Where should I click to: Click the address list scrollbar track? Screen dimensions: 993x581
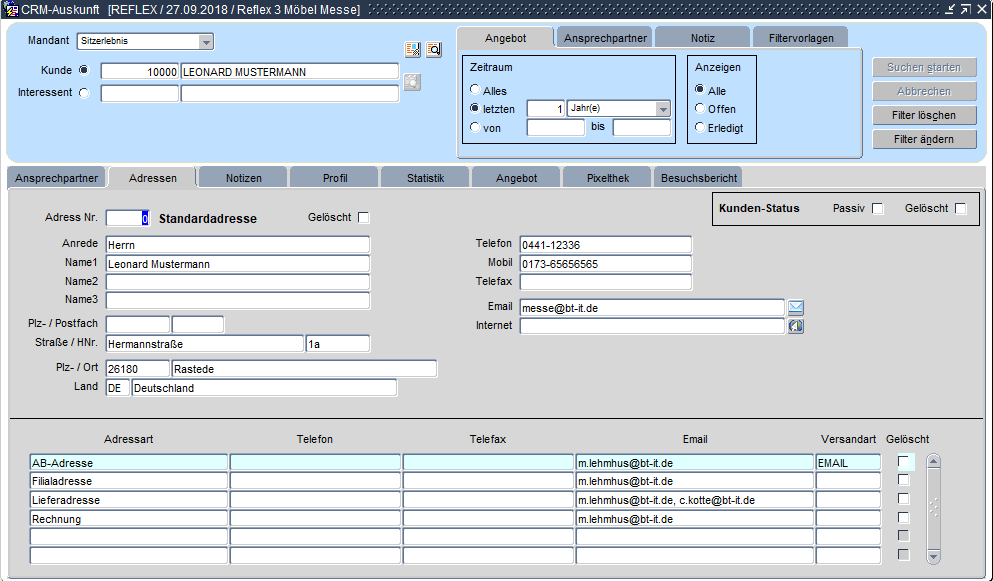[934, 508]
